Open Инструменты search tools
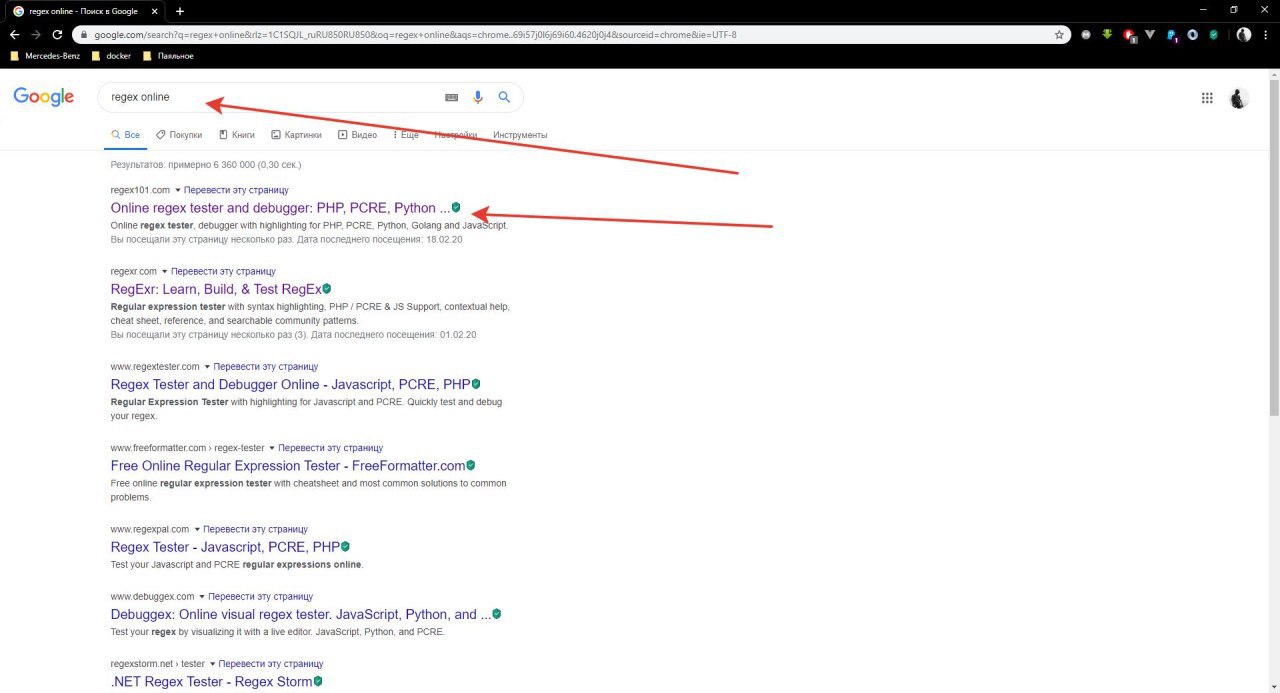 (x=520, y=135)
